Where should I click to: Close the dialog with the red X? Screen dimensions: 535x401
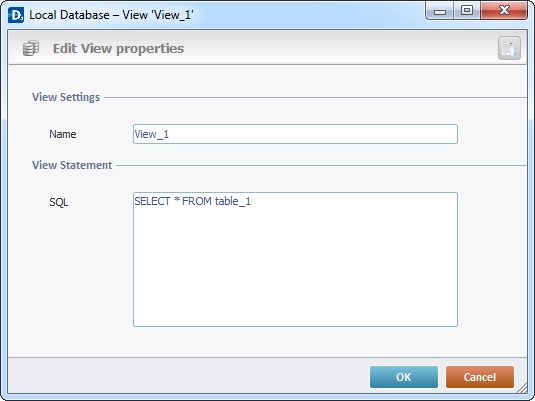click(504, 11)
